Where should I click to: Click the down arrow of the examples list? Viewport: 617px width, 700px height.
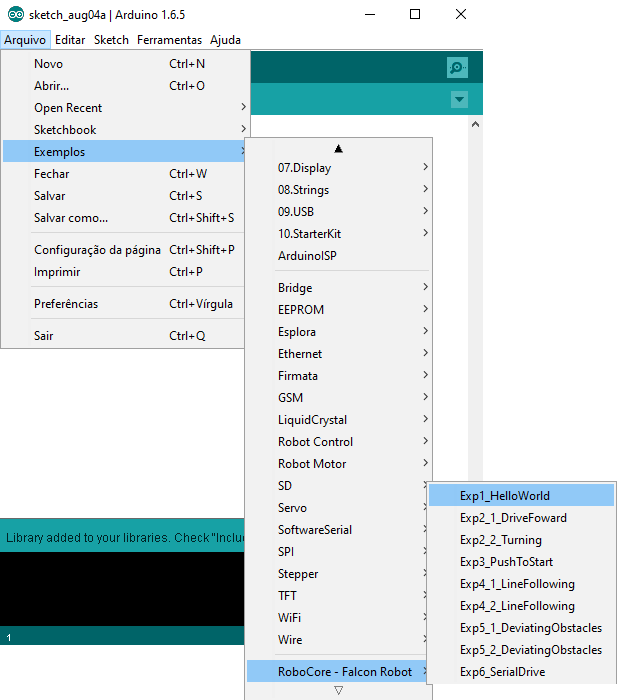[338, 691]
